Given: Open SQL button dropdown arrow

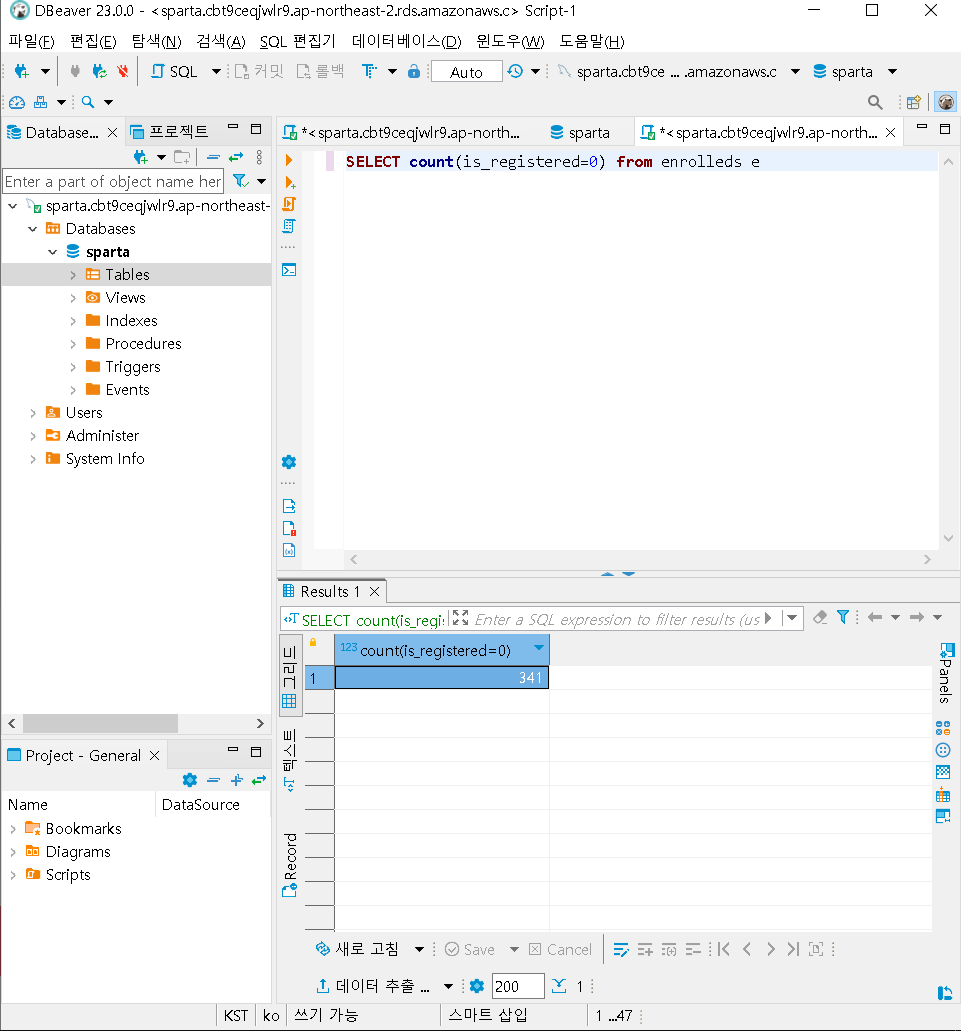Looking at the screenshot, I should (x=216, y=71).
